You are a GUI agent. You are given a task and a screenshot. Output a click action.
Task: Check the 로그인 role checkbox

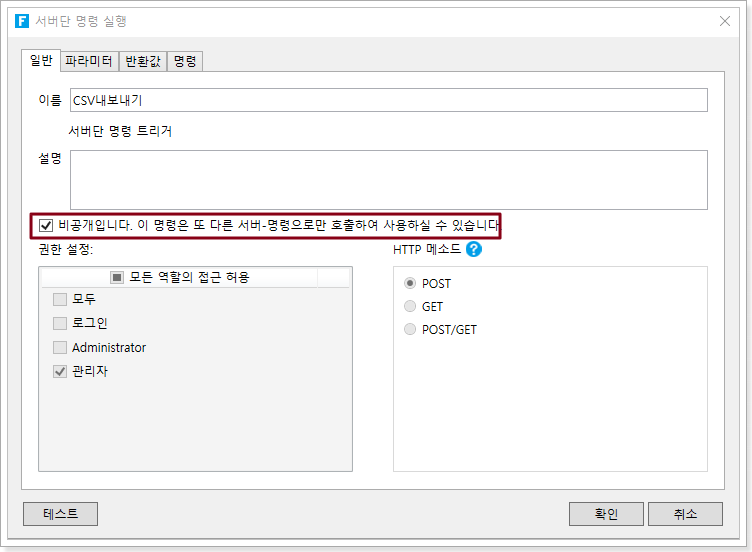[60, 323]
